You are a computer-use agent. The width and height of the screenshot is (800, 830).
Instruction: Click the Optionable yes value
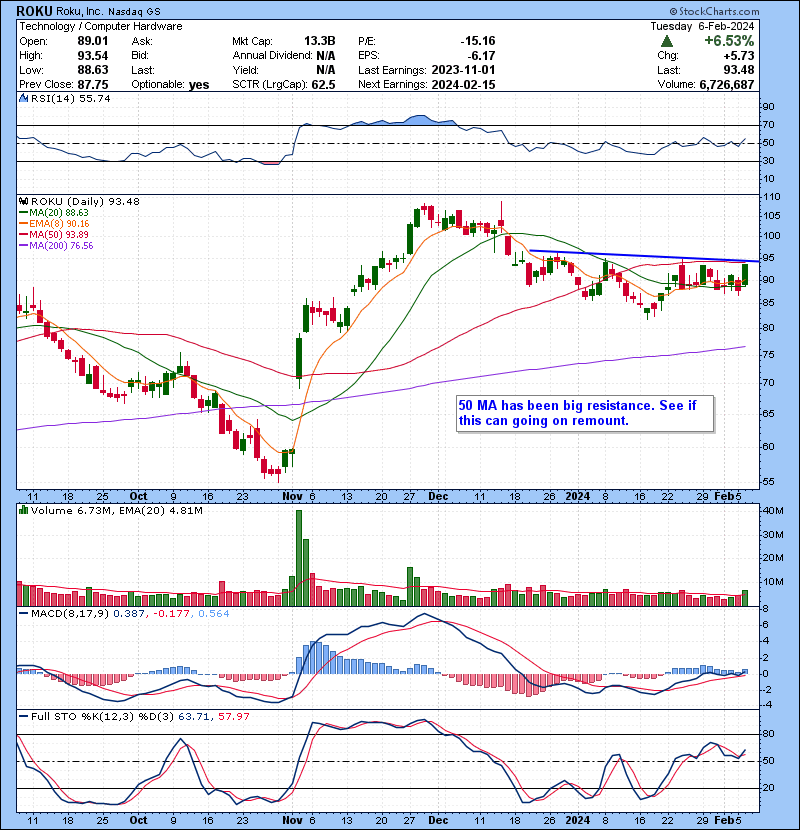click(x=199, y=85)
